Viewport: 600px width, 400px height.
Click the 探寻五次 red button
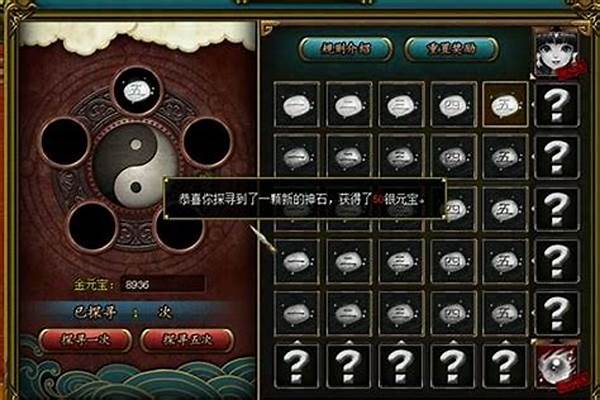pos(187,340)
